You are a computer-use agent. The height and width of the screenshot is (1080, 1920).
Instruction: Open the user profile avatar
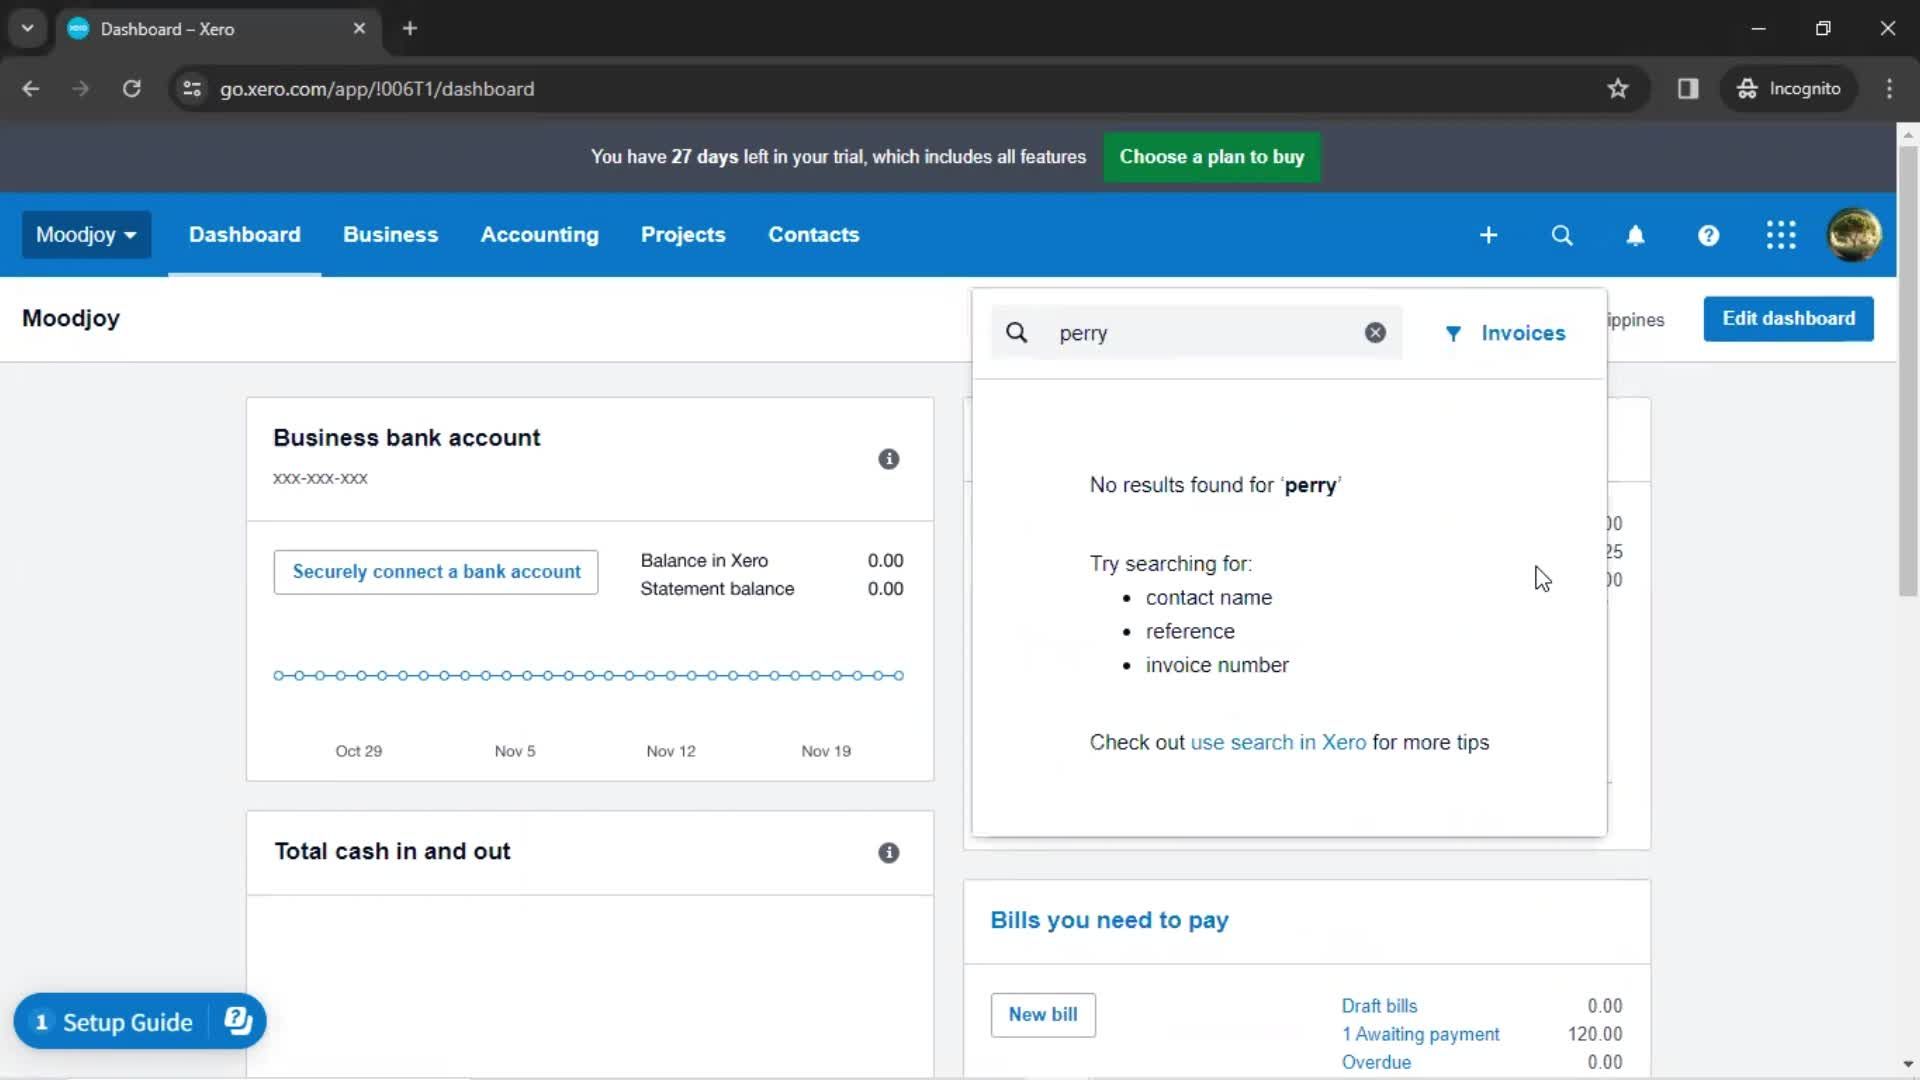1854,235
